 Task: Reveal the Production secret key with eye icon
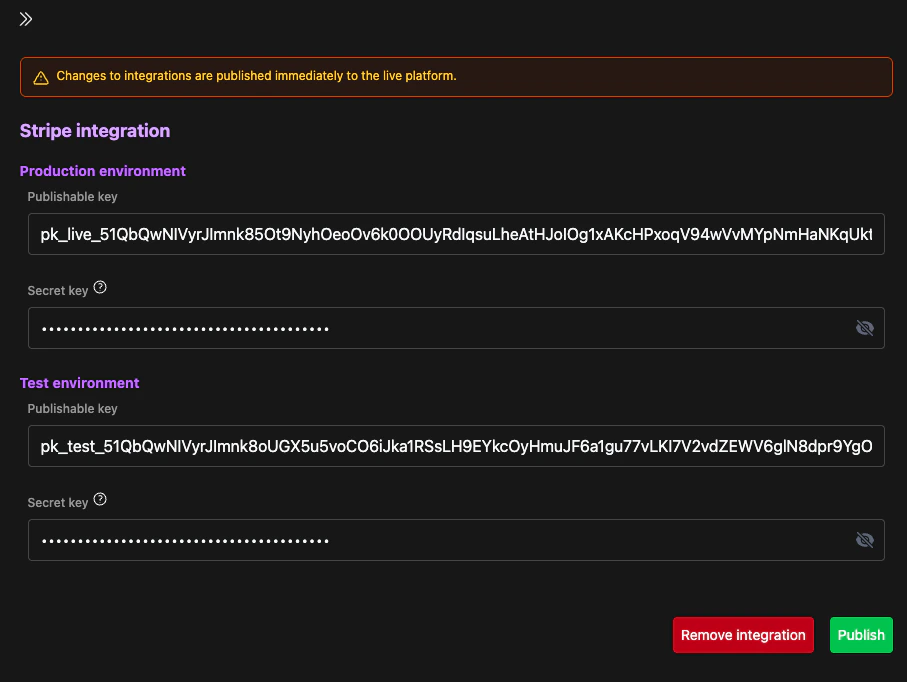pos(864,328)
